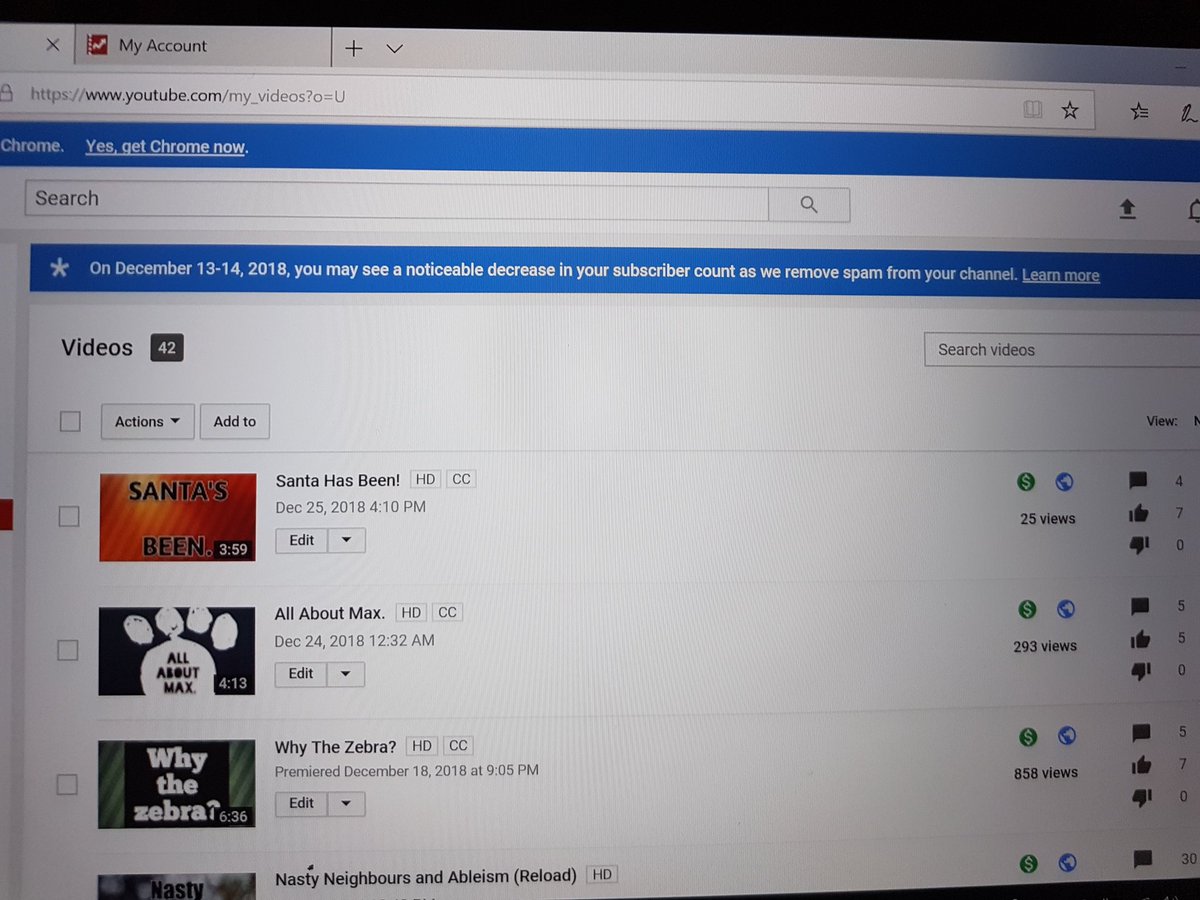This screenshot has width=1200, height=900.
Task: Tick the select-all videos checkbox
Action: [70, 421]
